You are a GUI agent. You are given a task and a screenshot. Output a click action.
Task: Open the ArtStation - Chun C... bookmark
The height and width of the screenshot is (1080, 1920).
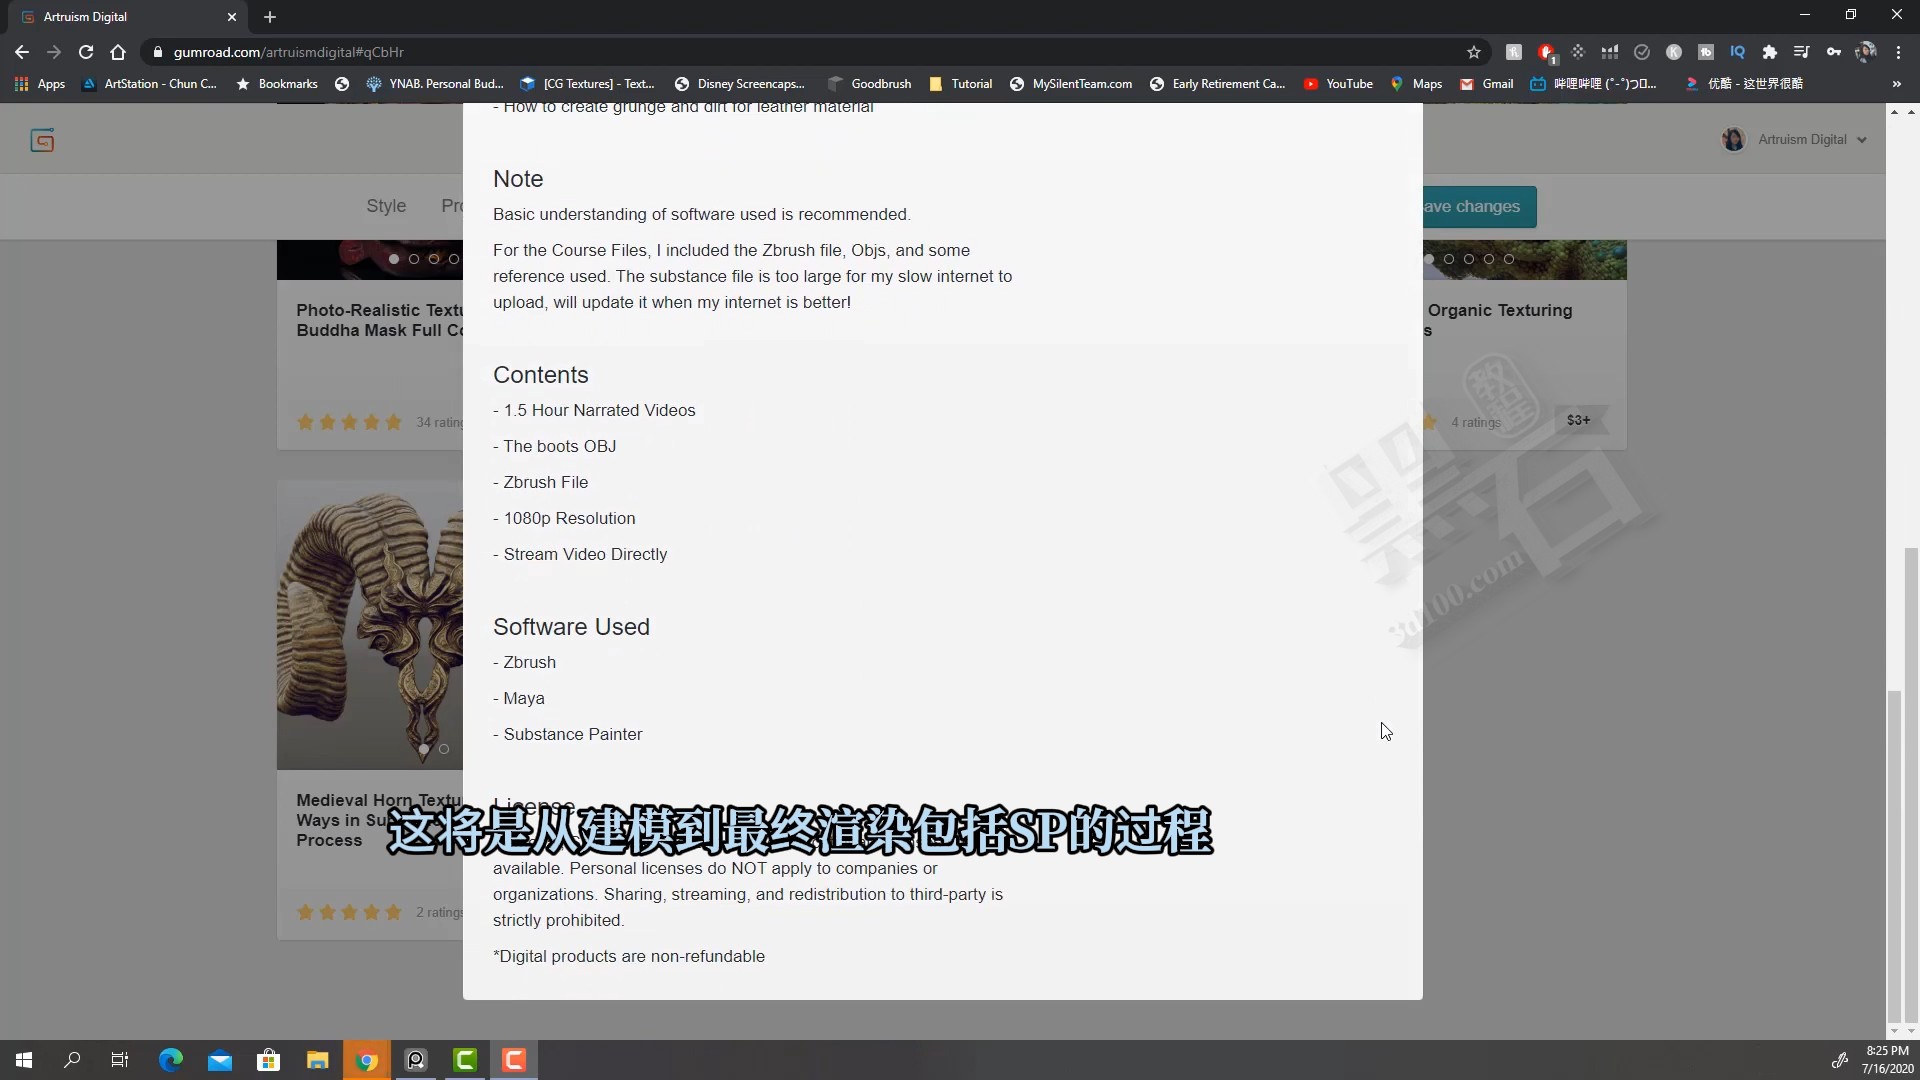[x=150, y=84]
